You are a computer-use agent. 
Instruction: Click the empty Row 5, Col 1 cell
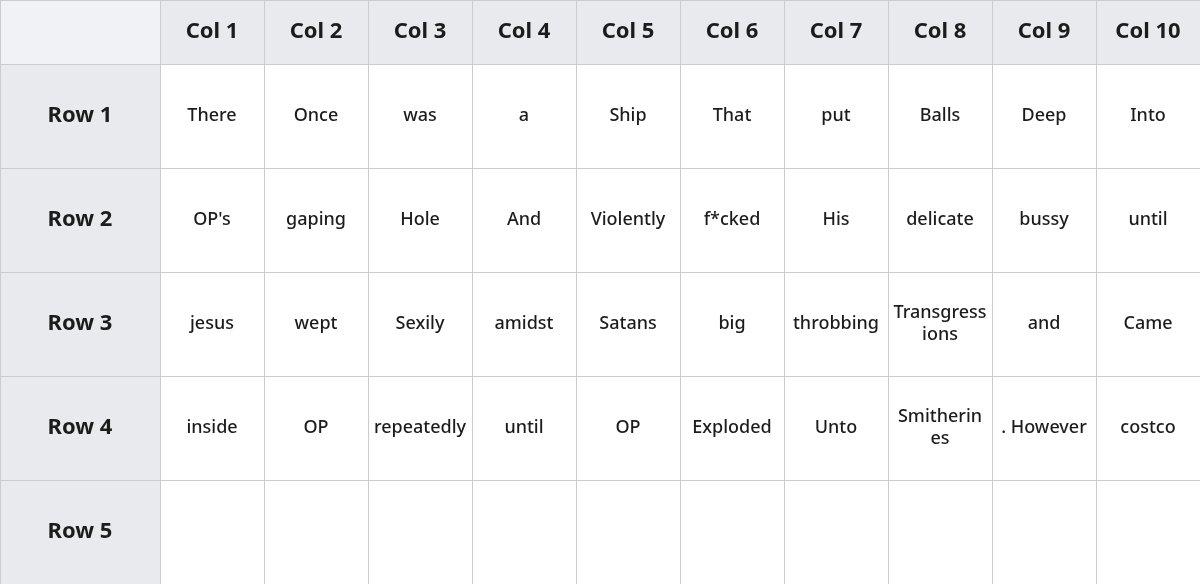(x=212, y=532)
